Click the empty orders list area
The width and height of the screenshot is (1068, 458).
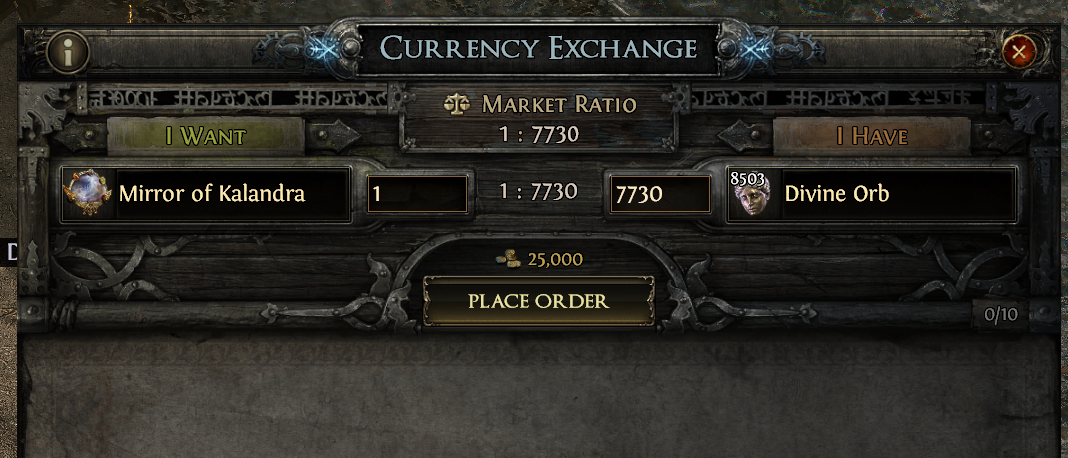point(538,395)
